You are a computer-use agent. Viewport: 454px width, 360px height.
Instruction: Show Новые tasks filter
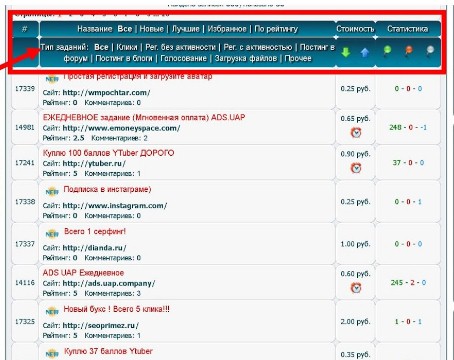tap(151, 29)
